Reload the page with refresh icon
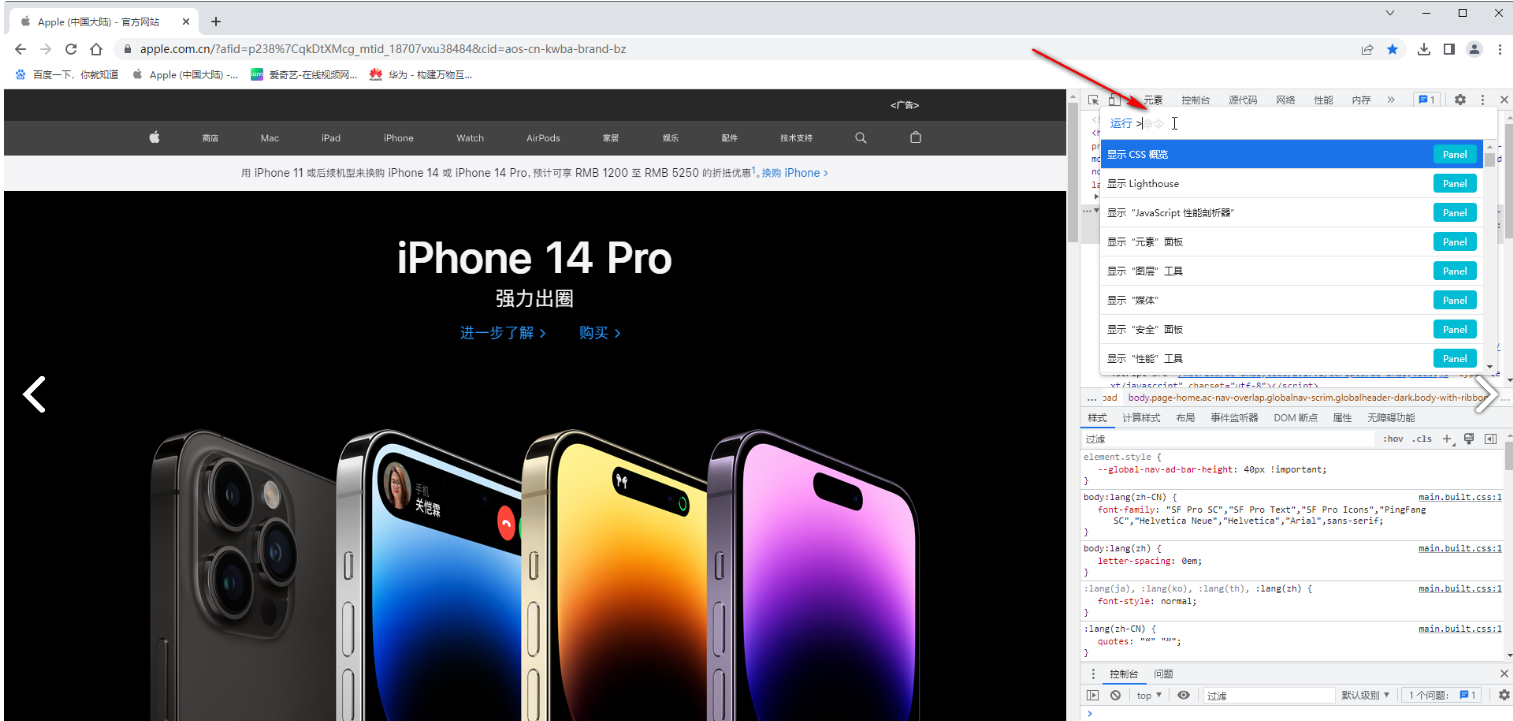 tap(71, 49)
